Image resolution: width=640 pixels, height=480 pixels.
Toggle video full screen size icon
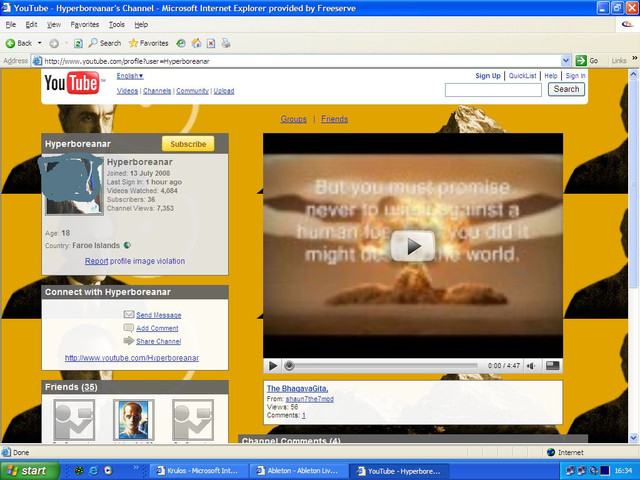point(552,366)
